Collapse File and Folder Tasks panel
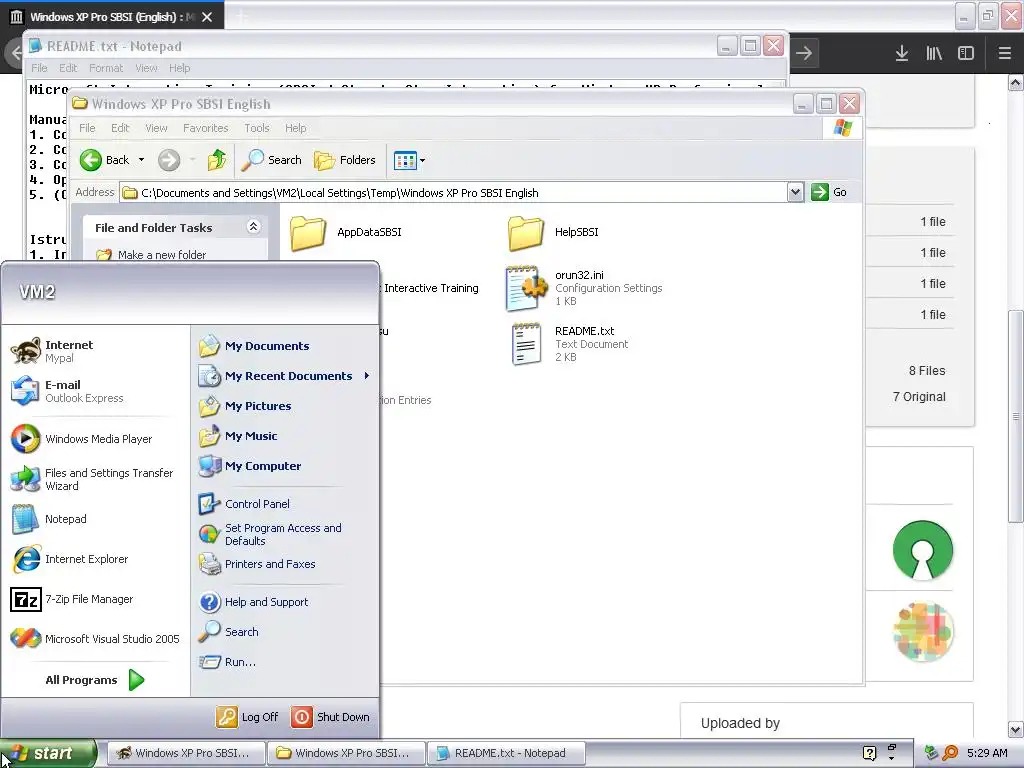 [253, 227]
